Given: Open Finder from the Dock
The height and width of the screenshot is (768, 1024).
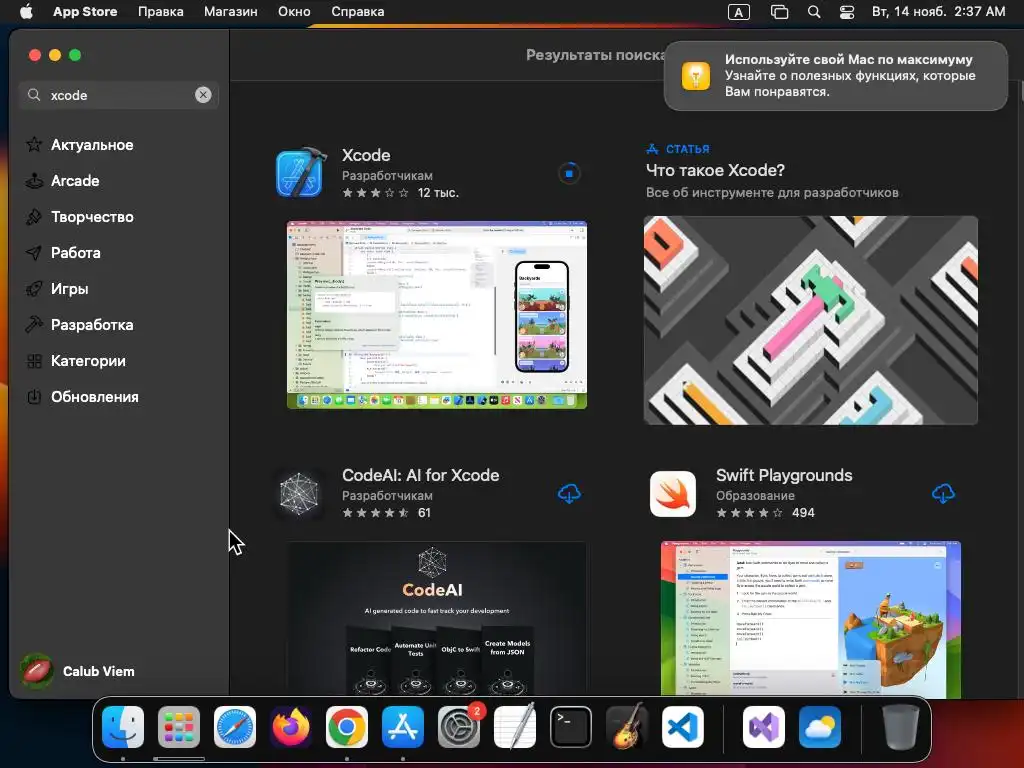Looking at the screenshot, I should pyautogui.click(x=123, y=727).
